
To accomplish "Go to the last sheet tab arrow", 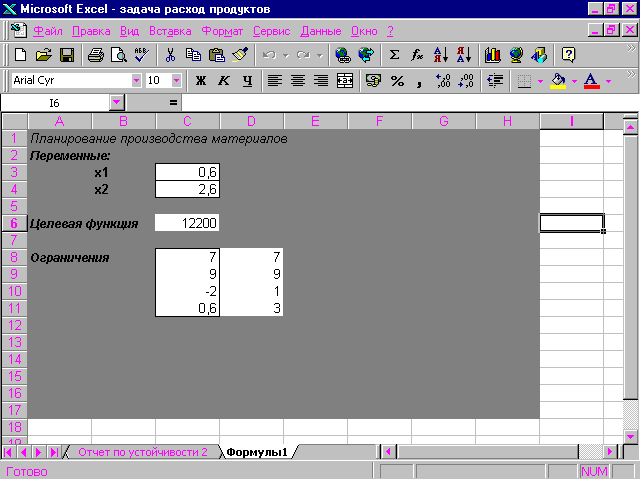I will click(53, 452).
